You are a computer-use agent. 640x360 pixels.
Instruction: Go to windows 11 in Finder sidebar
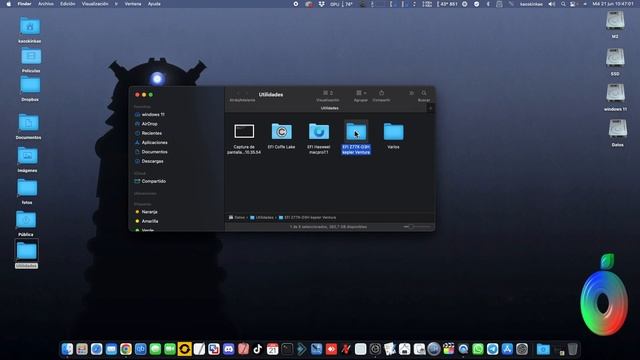[153, 115]
